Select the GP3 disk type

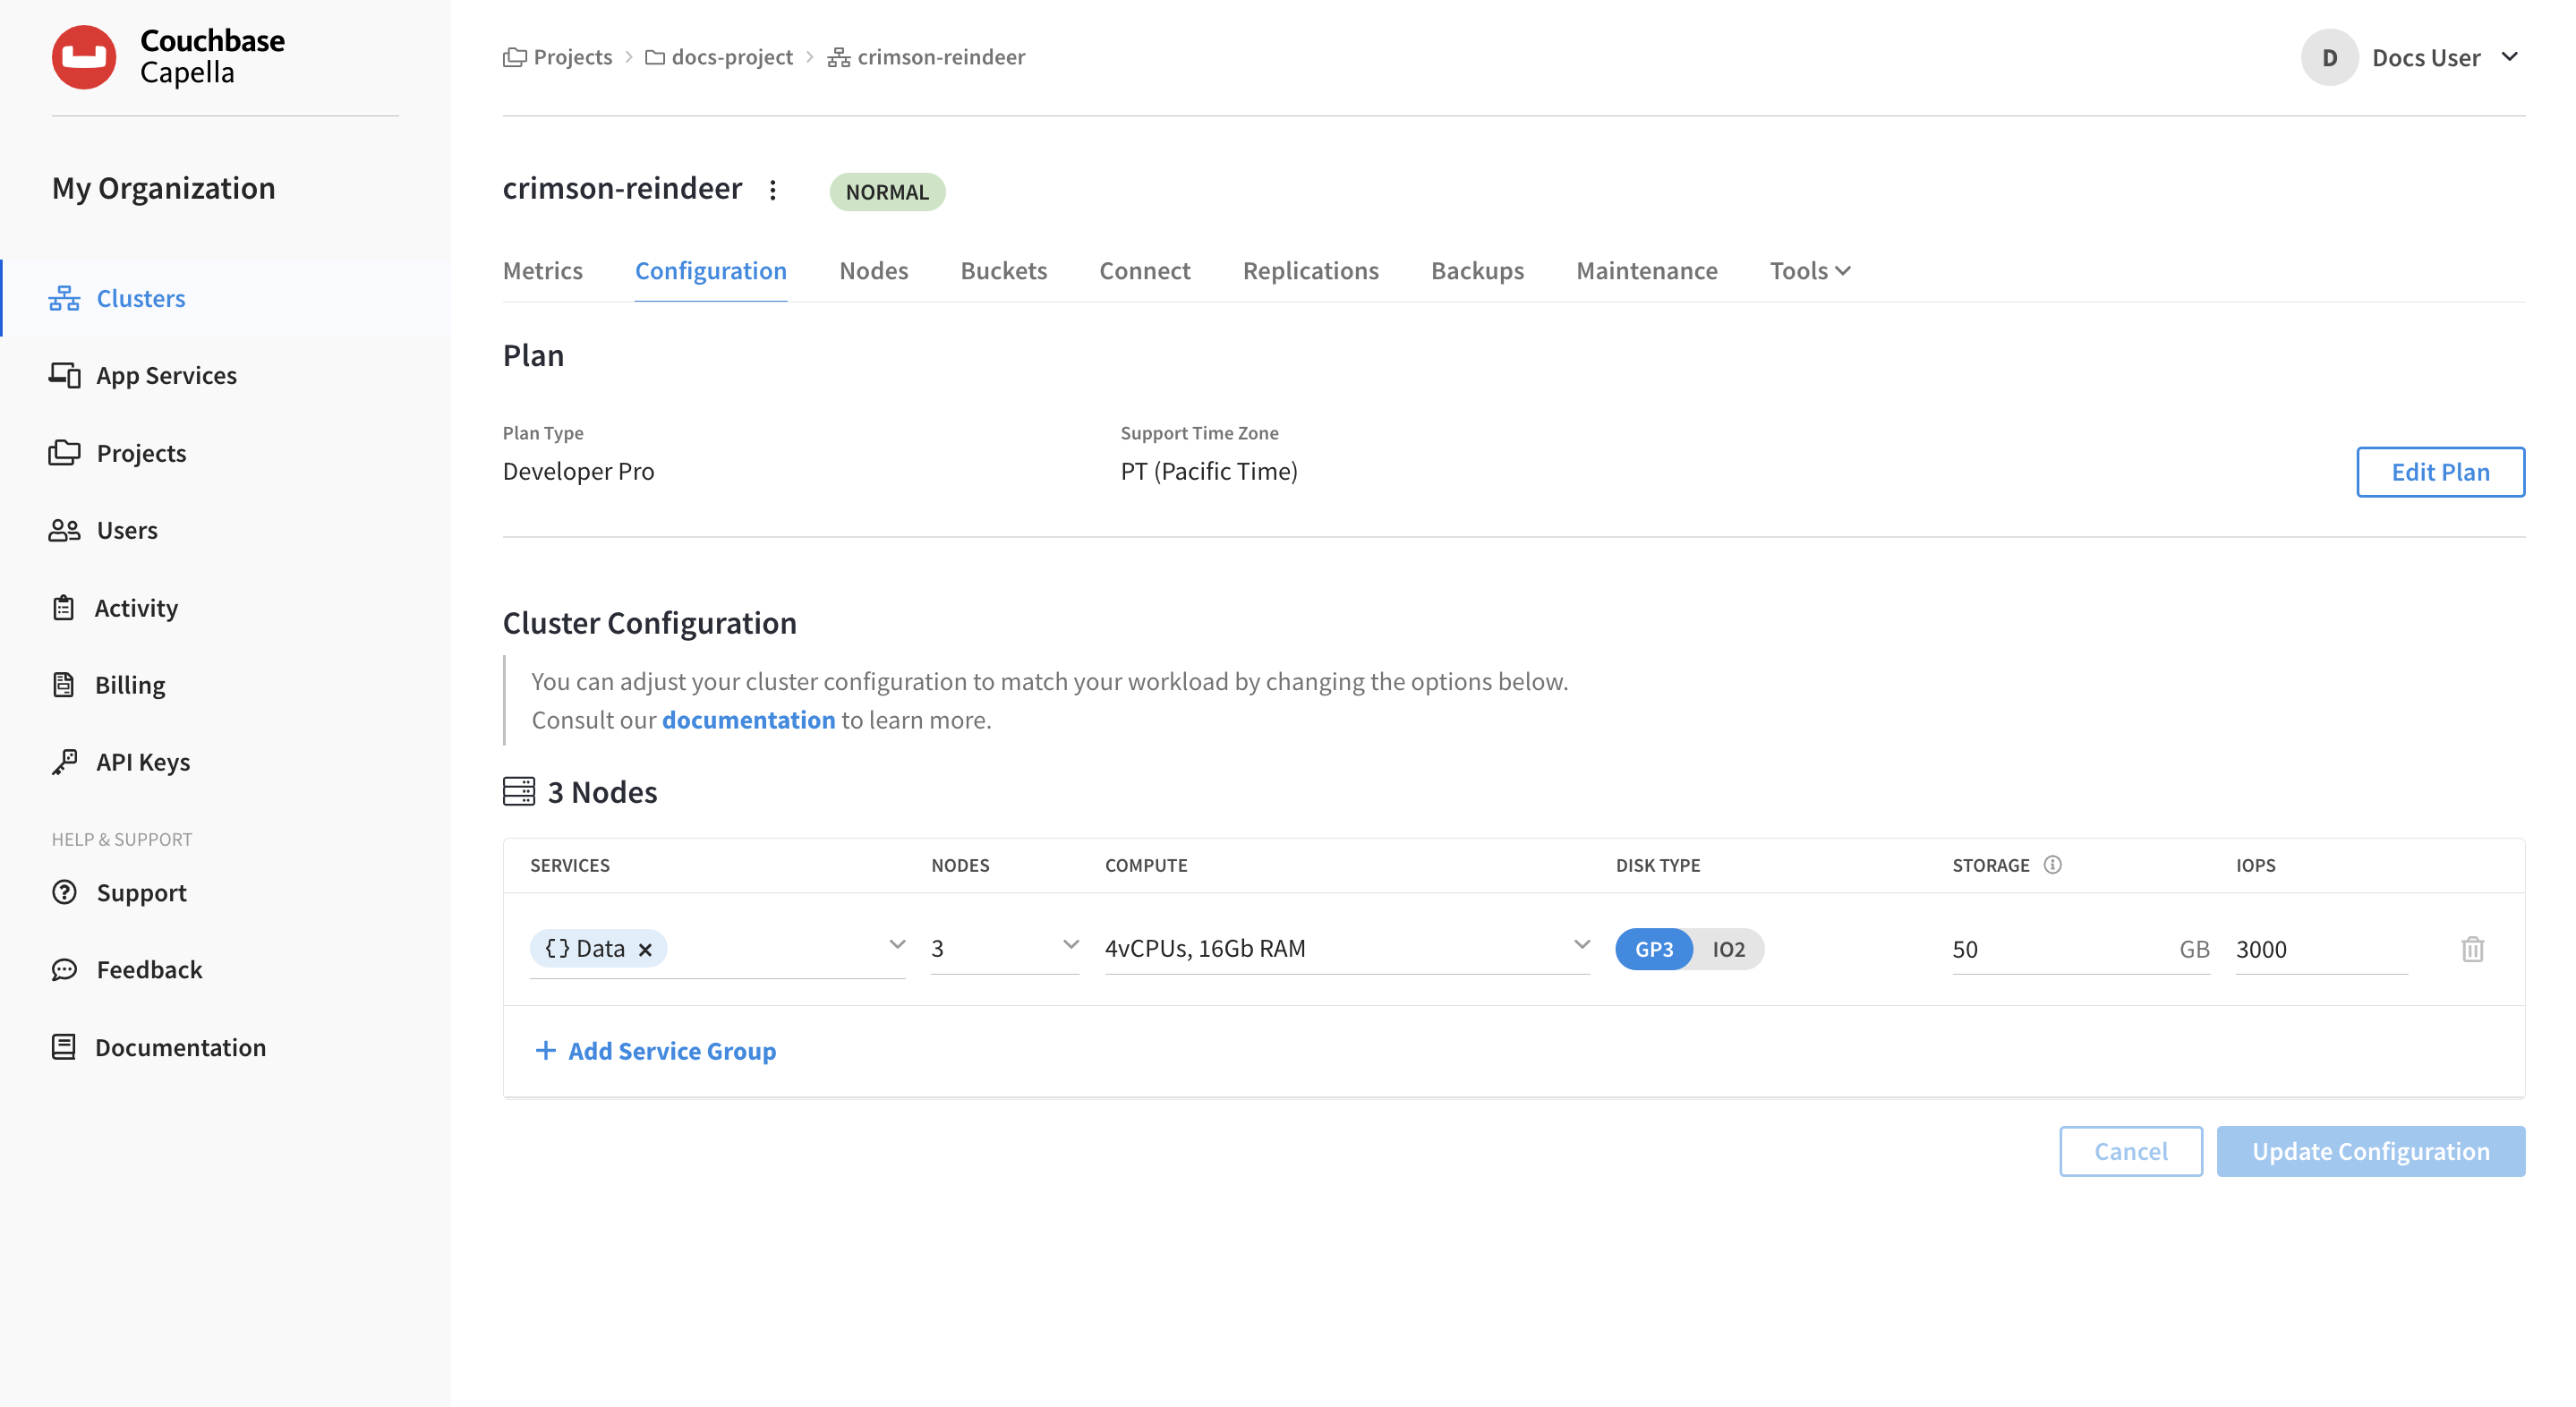point(1653,949)
